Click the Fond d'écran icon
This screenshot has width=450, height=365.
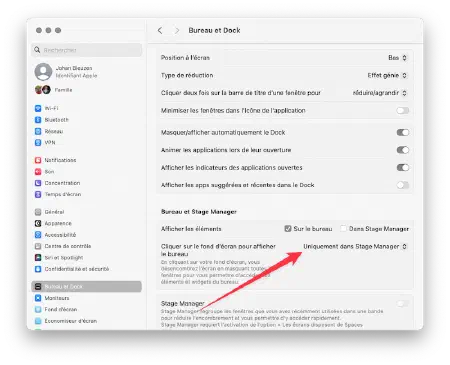tap(38, 309)
